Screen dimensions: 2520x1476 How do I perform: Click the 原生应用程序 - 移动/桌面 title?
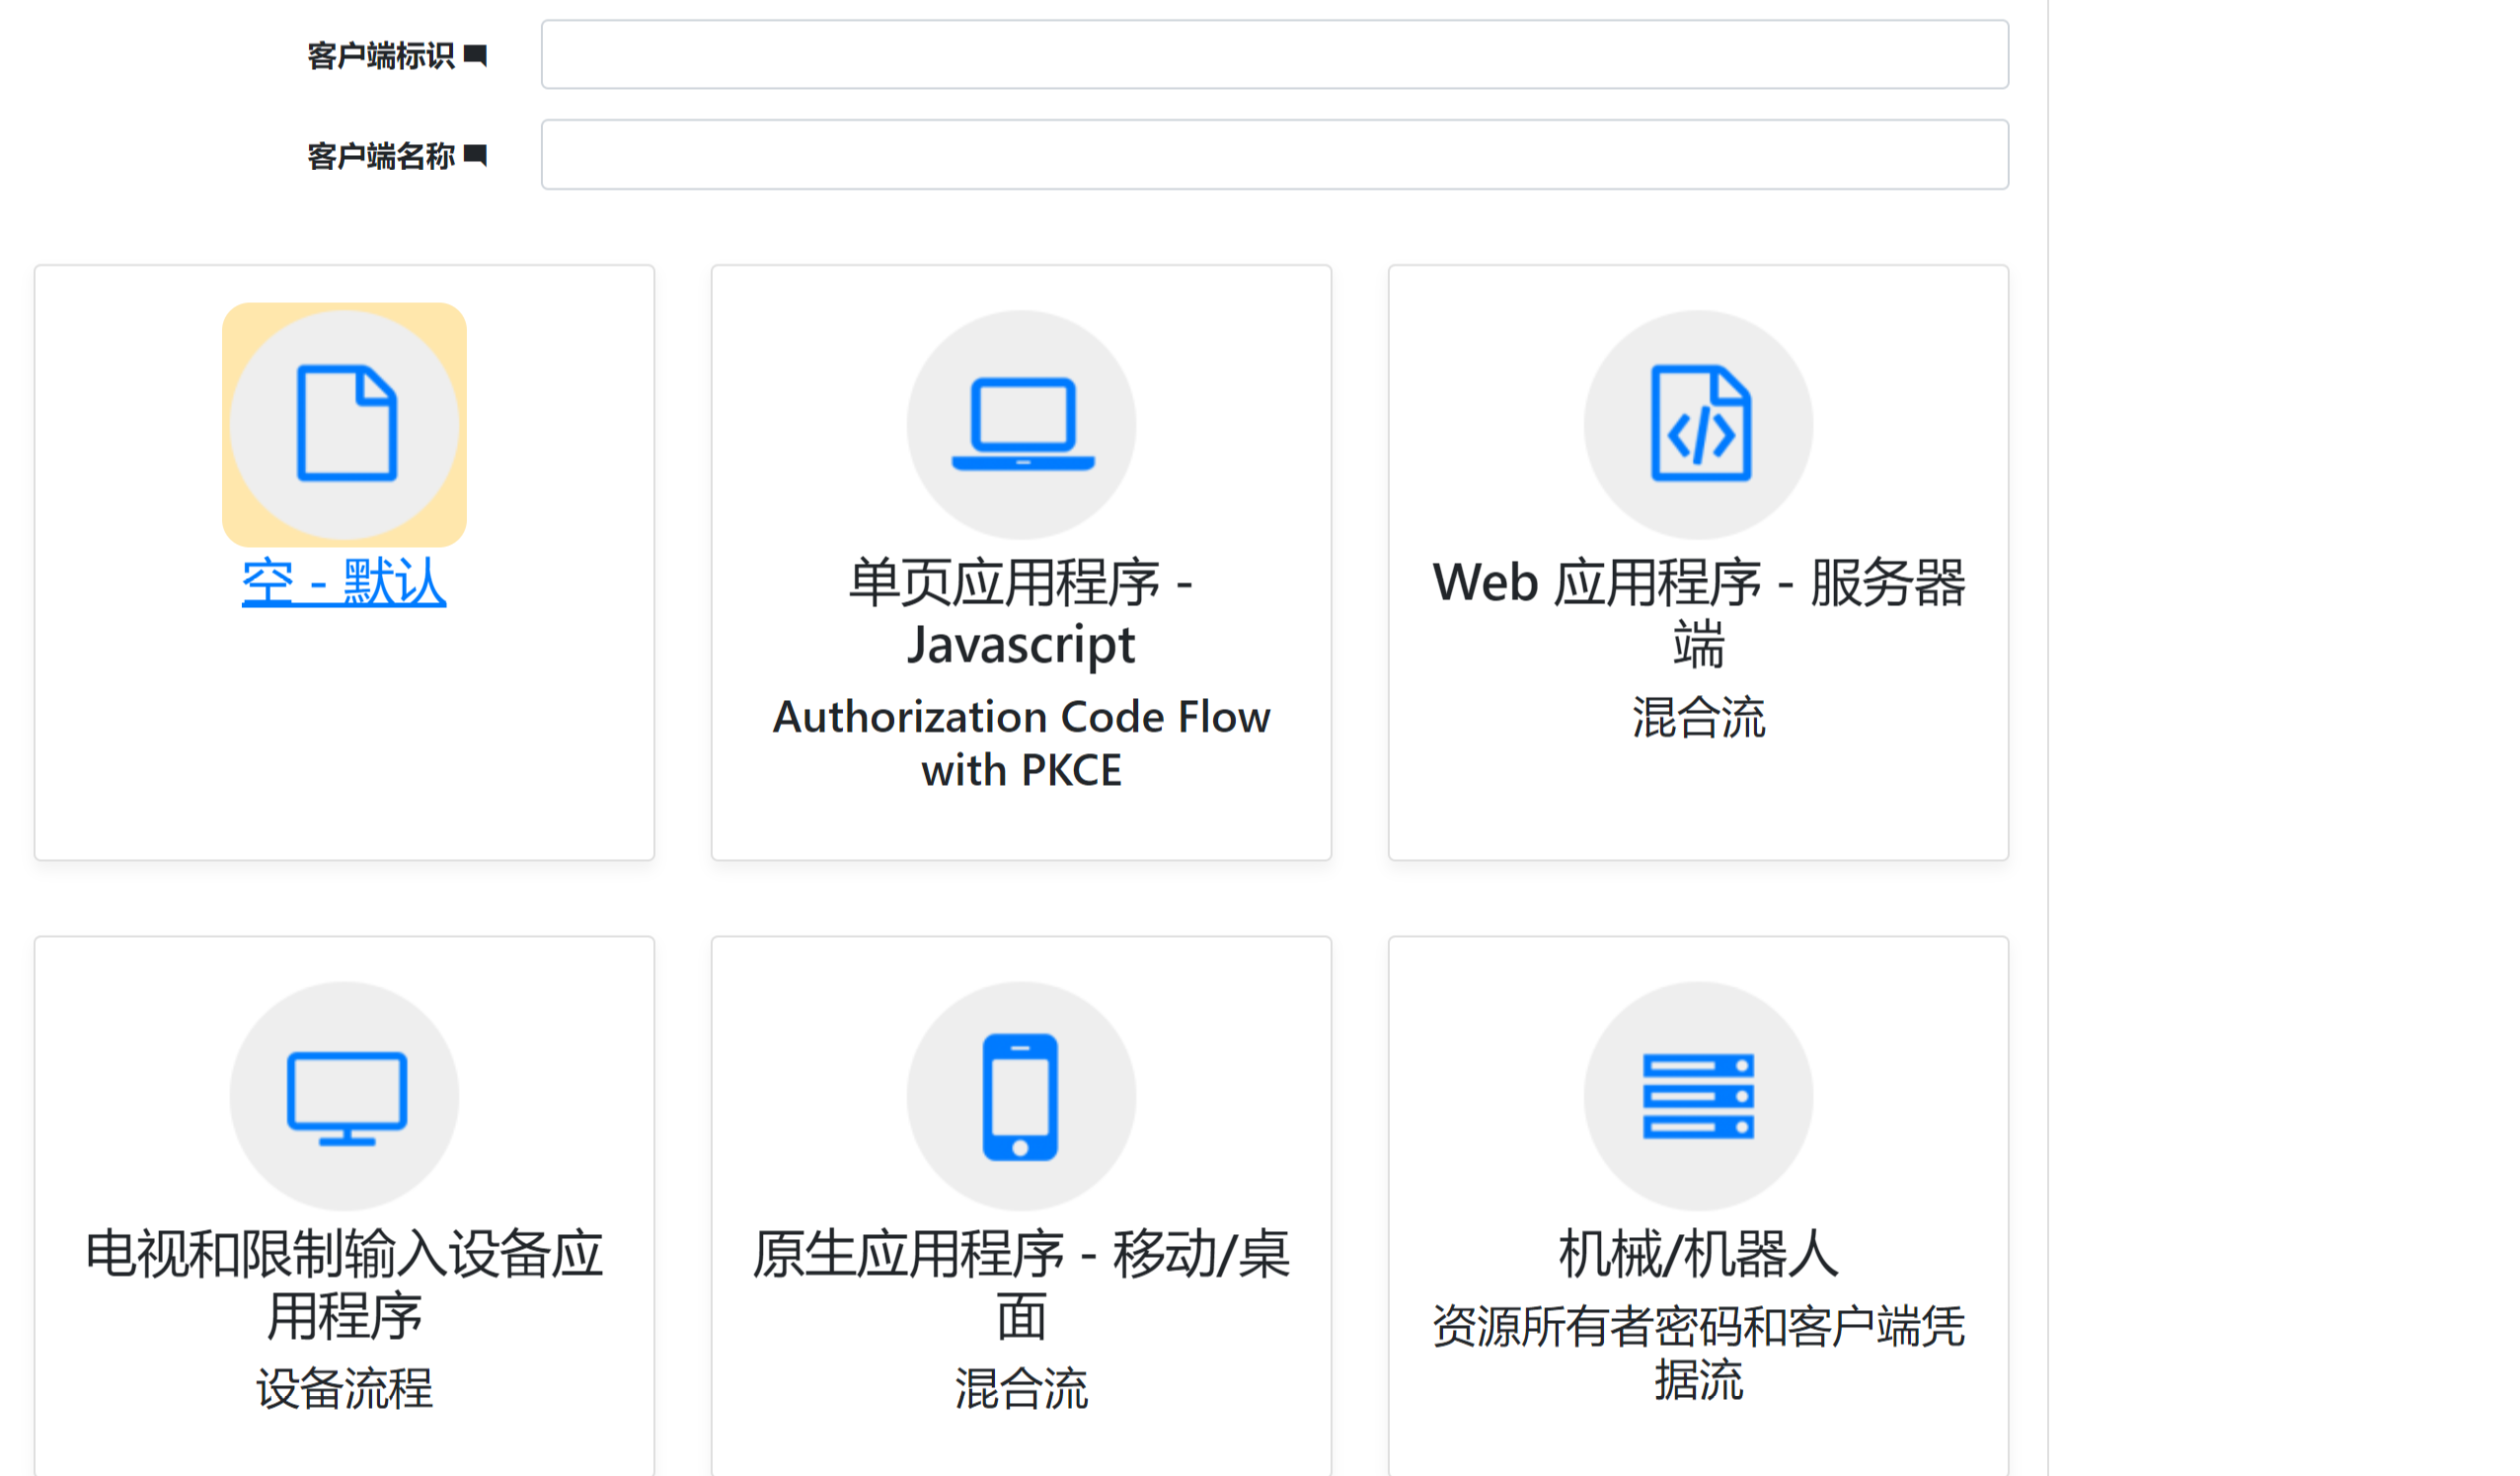1021,1284
